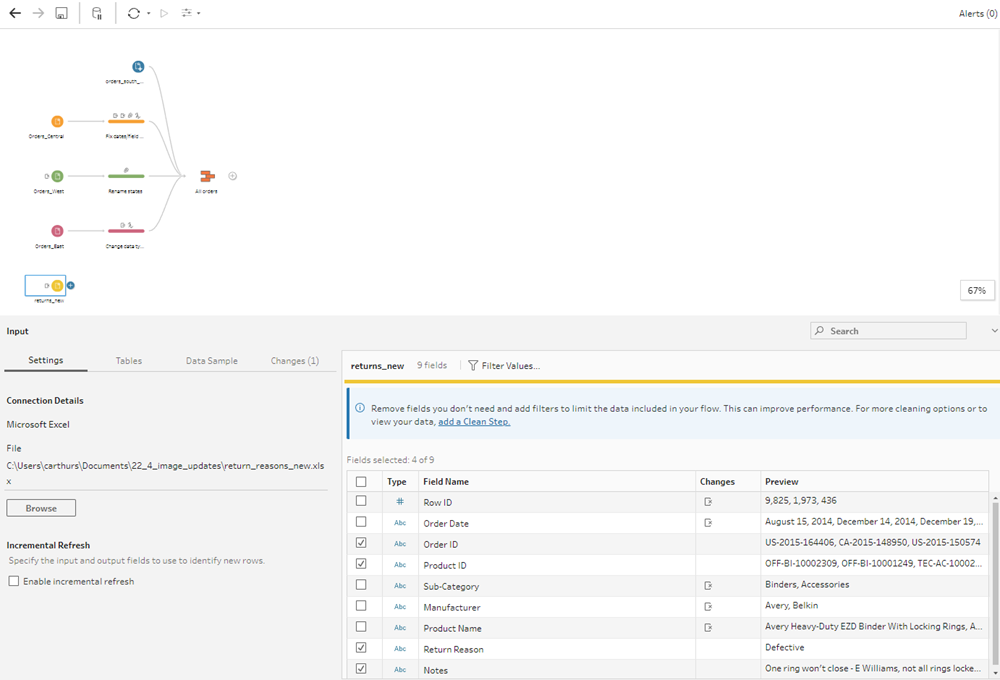Enable incremental refresh checkbox
This screenshot has width=1000, height=680.
pos(14,581)
